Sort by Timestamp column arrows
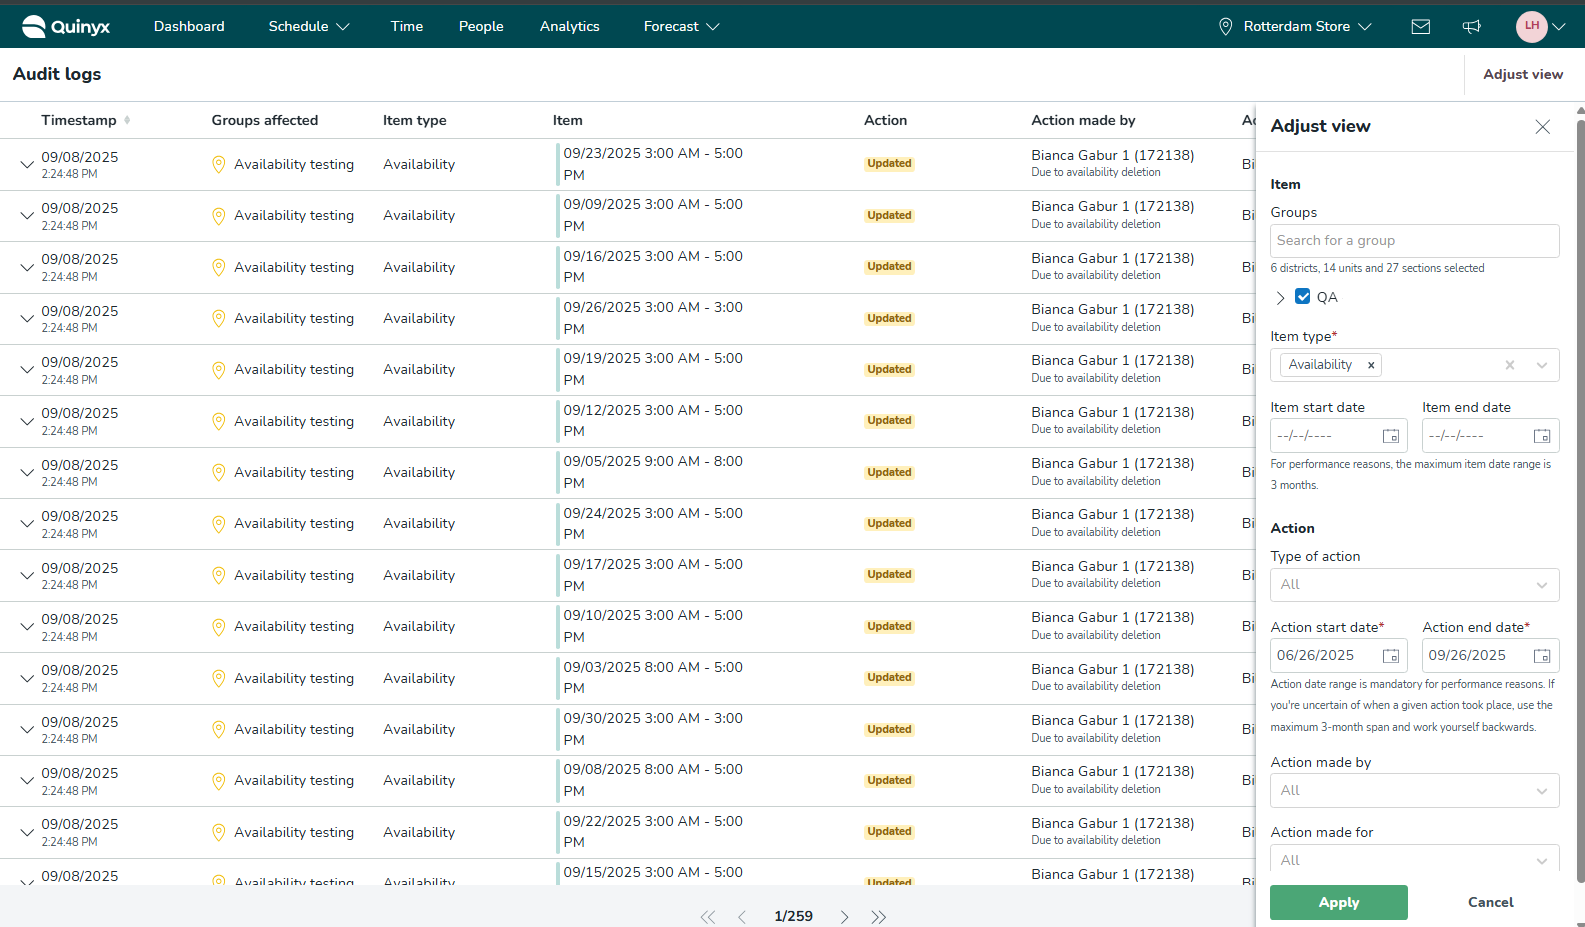This screenshot has height=927, width=1585. 127,120
